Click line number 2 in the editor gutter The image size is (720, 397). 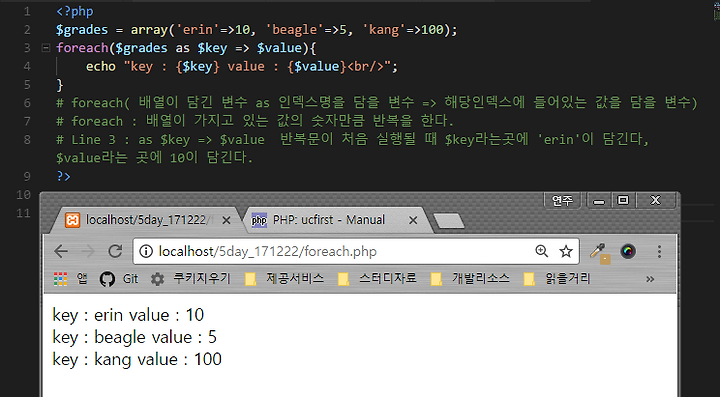click(27, 30)
